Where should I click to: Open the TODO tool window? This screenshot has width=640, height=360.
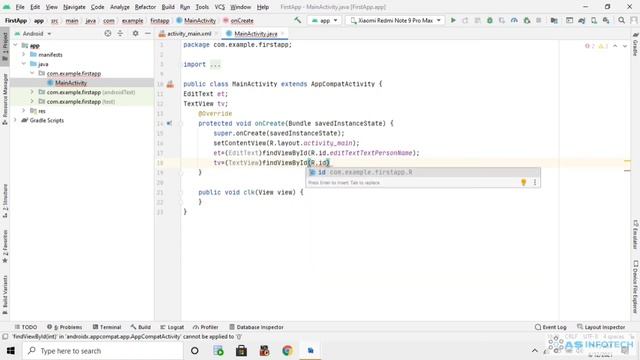(x=26, y=327)
